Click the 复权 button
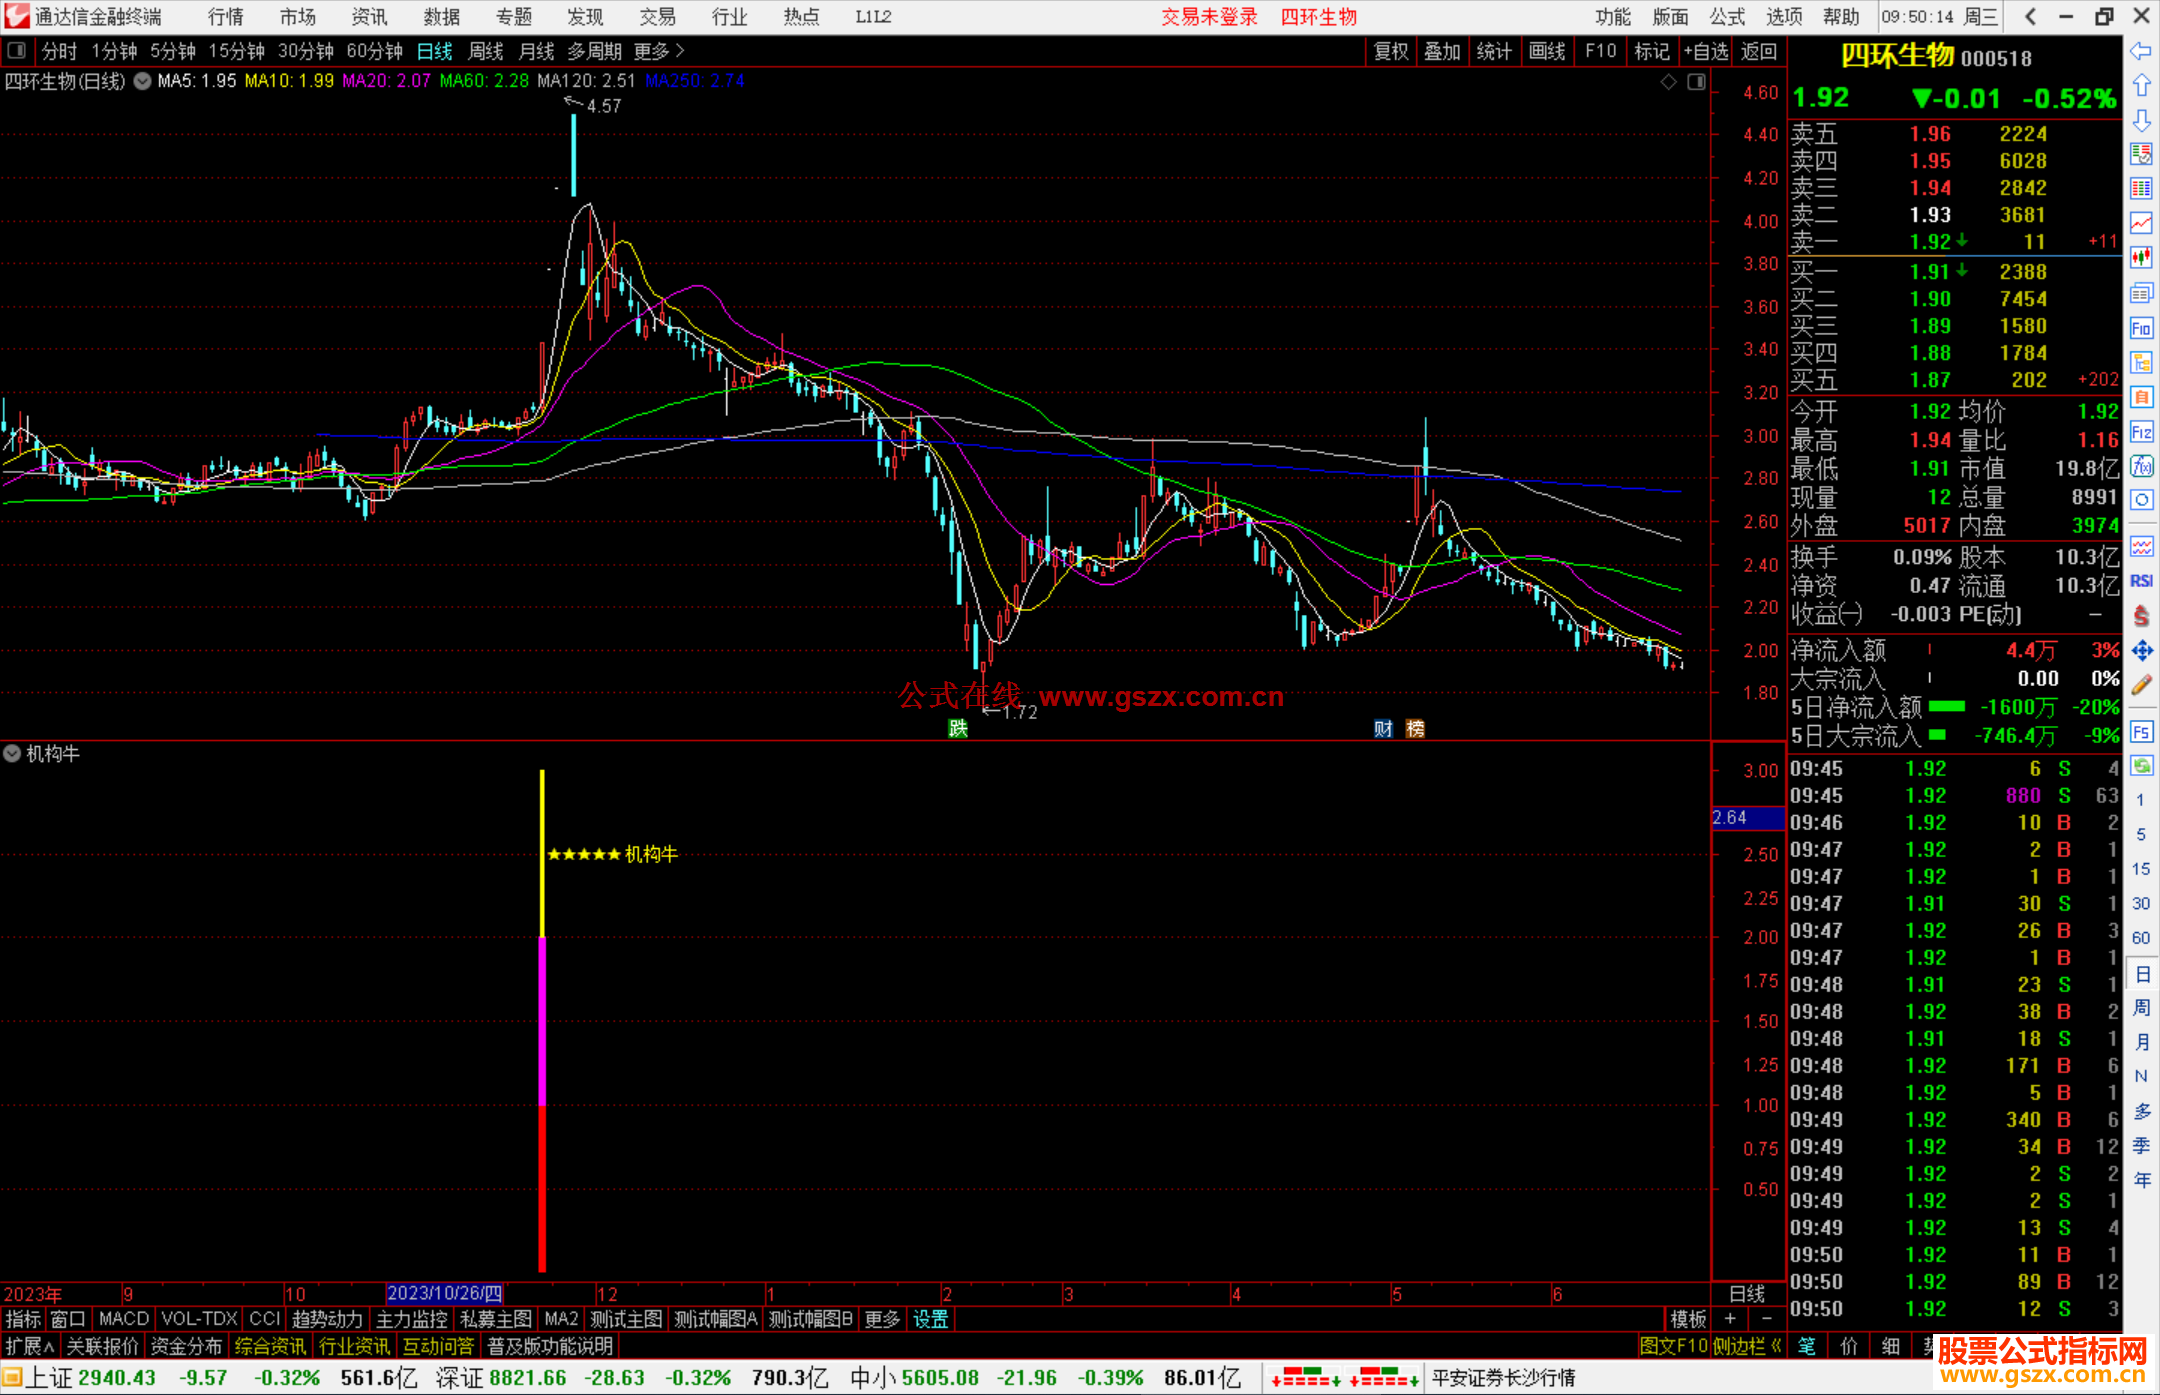The image size is (2160, 1395). pyautogui.click(x=1390, y=51)
